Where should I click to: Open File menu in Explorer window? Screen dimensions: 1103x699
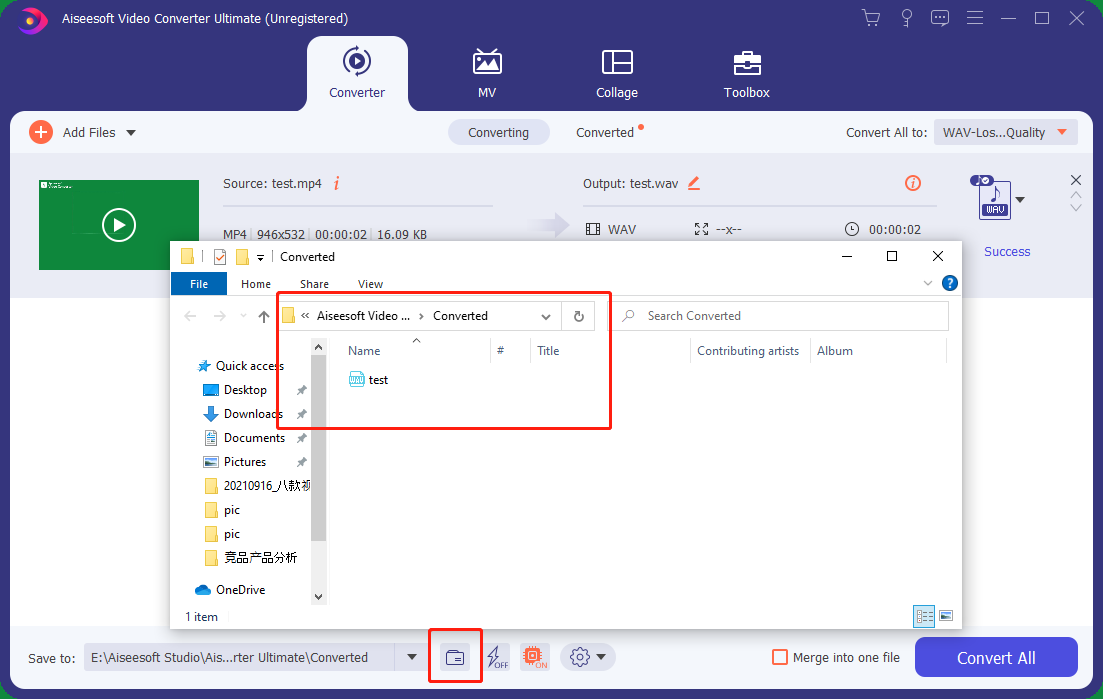pos(199,284)
